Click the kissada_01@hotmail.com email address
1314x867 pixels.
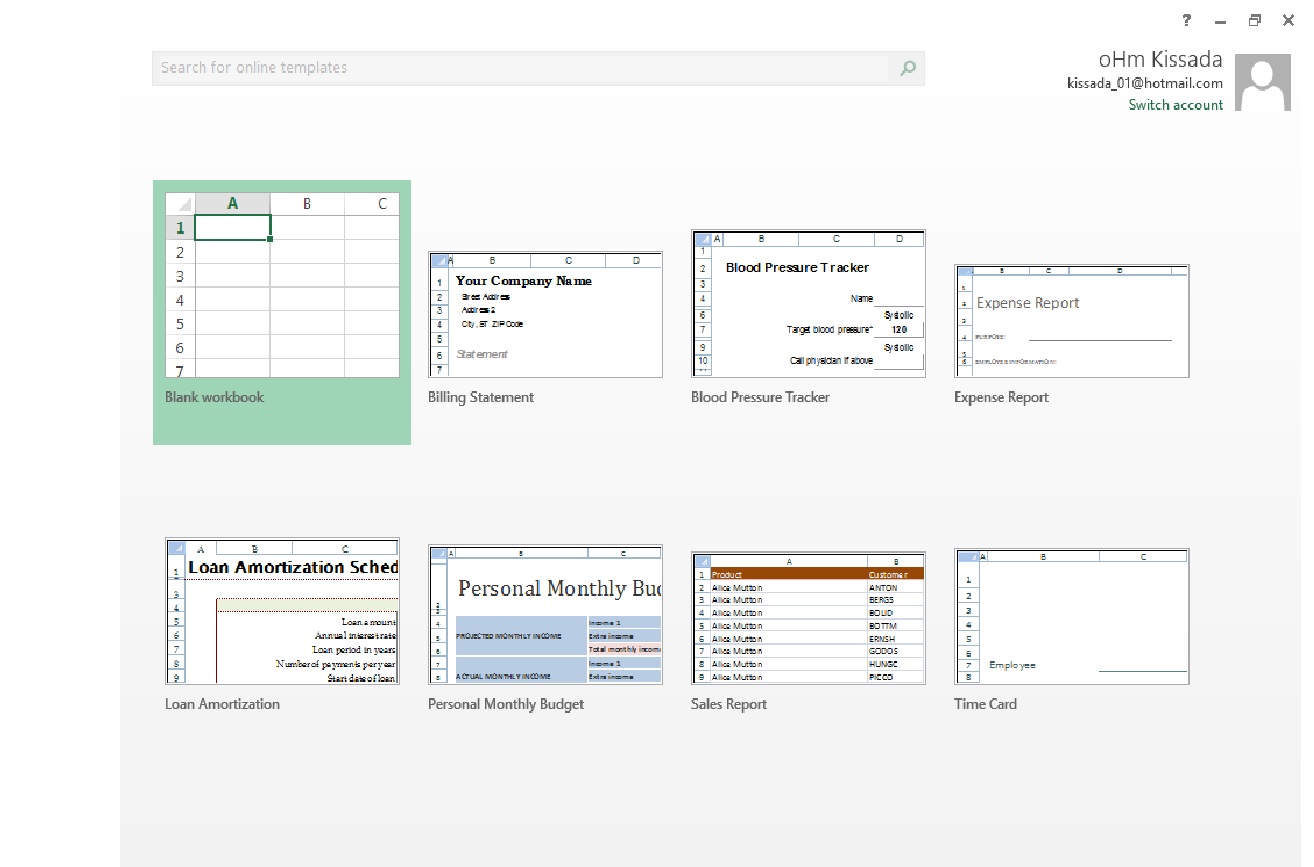pyautogui.click(x=1144, y=84)
